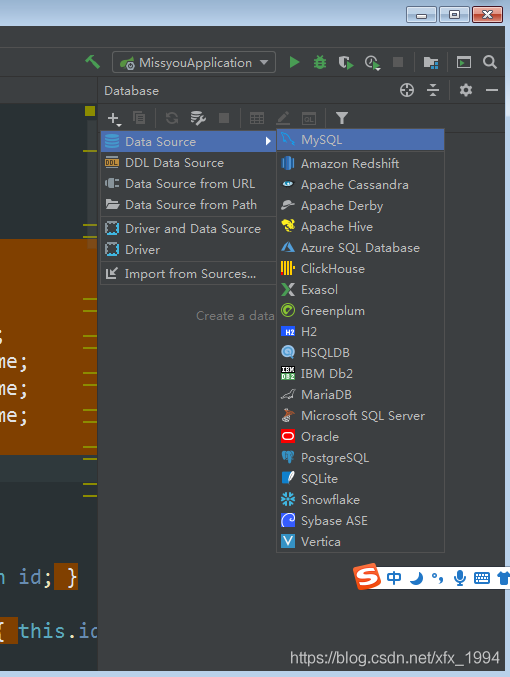Start debugging with the bug icon
The image size is (510, 677).
pyautogui.click(x=320, y=63)
